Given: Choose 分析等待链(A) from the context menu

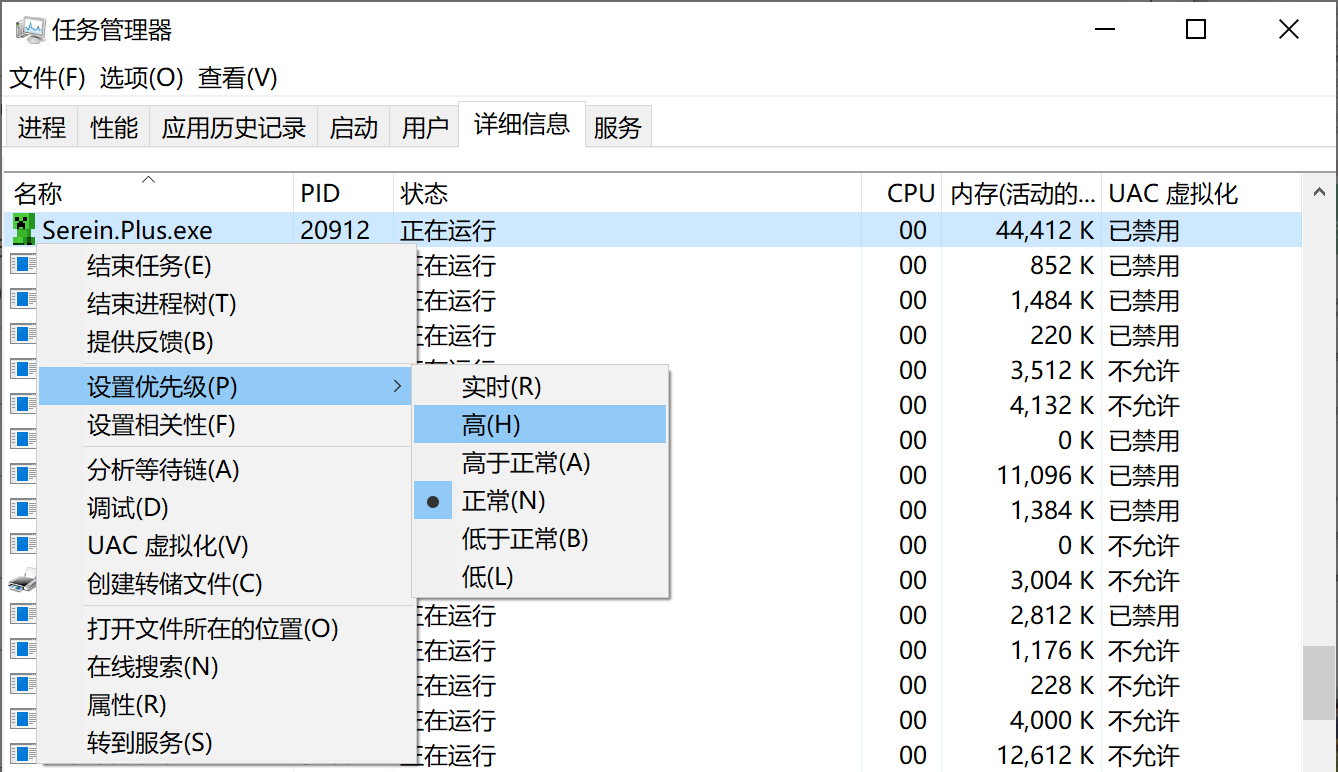Looking at the screenshot, I should pos(226,470).
